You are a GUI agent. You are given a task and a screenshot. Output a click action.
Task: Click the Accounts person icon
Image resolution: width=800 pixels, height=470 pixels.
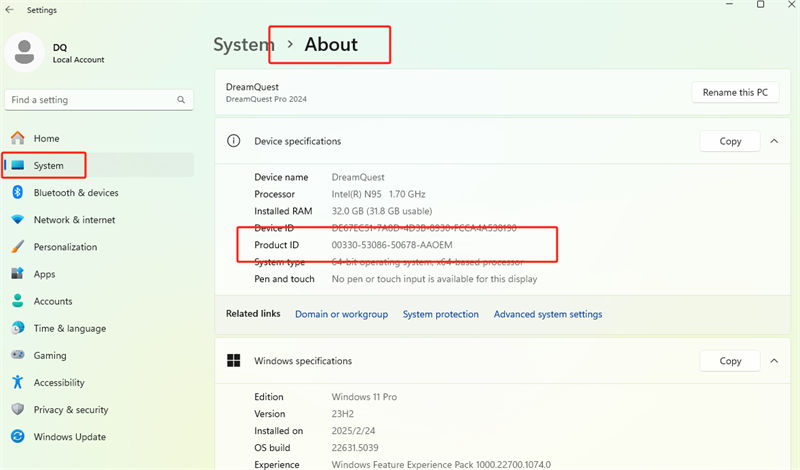click(x=18, y=301)
